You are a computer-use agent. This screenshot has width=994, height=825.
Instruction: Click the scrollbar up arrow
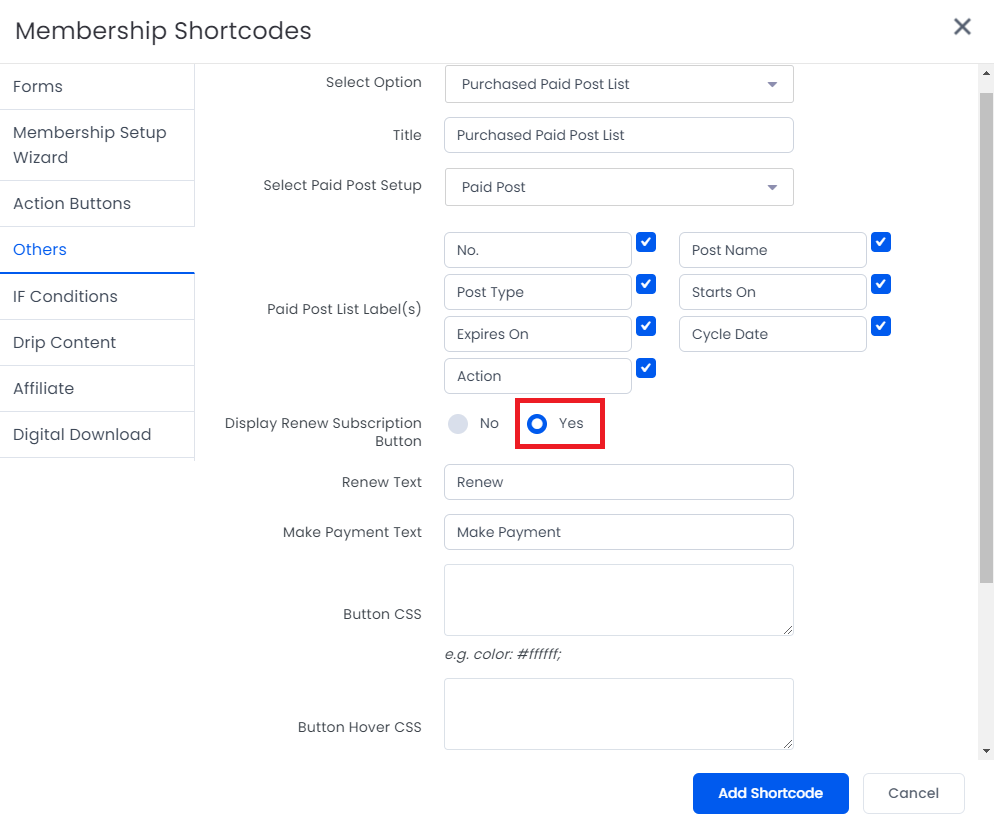point(986,73)
